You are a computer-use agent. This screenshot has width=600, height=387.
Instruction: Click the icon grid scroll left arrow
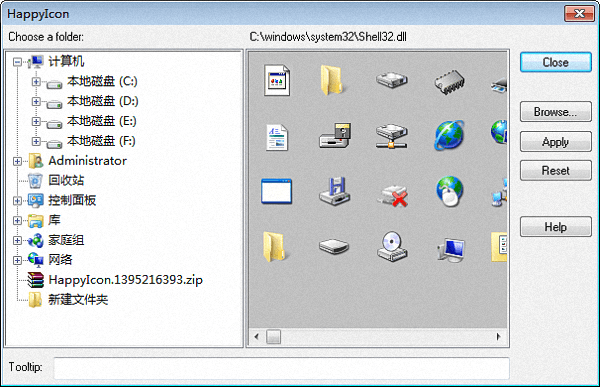[256, 337]
